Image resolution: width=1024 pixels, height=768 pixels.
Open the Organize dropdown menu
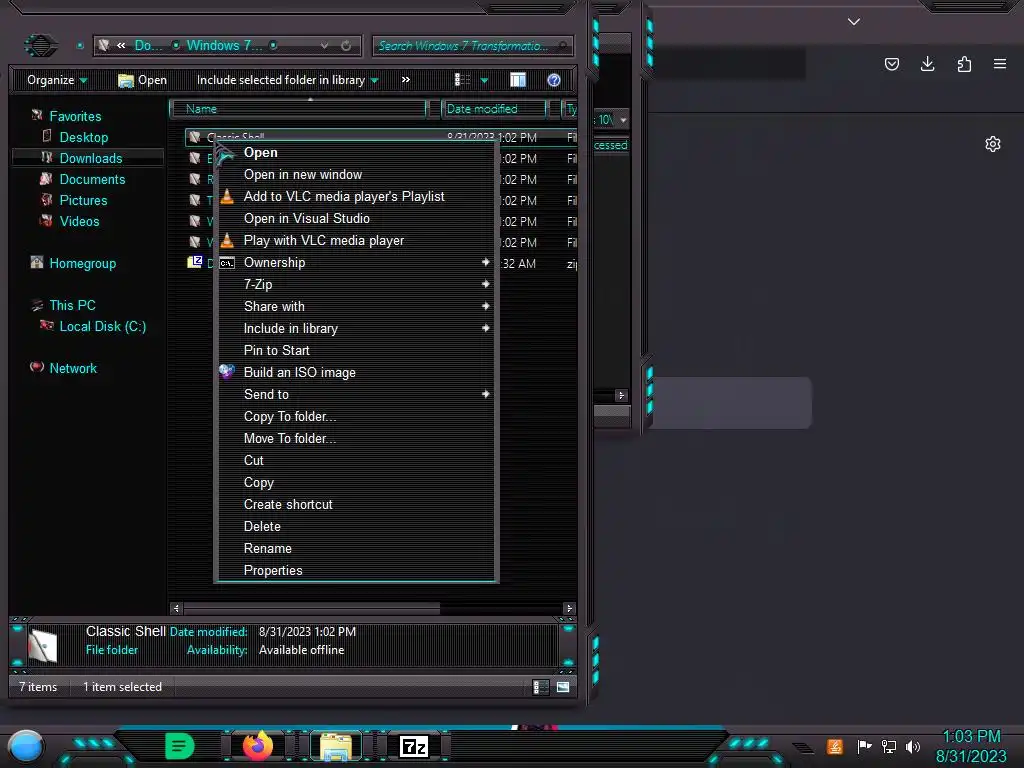(57, 80)
